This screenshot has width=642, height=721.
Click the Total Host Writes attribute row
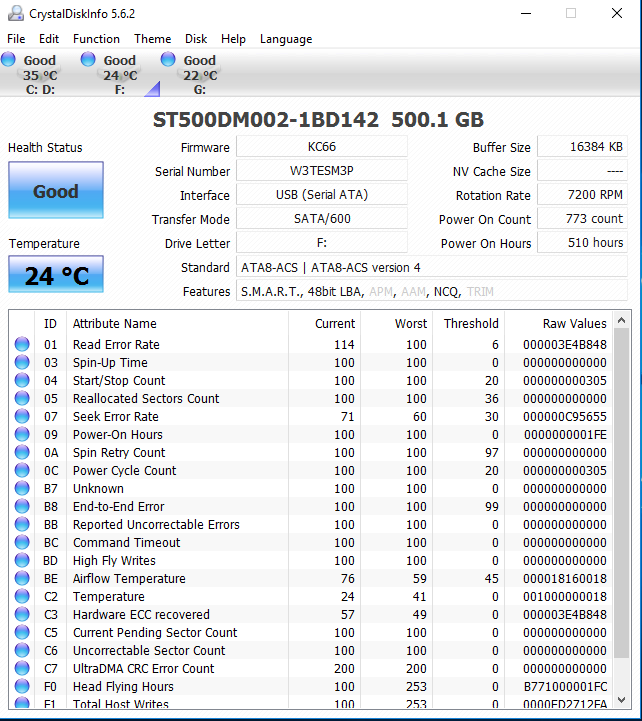click(x=310, y=703)
